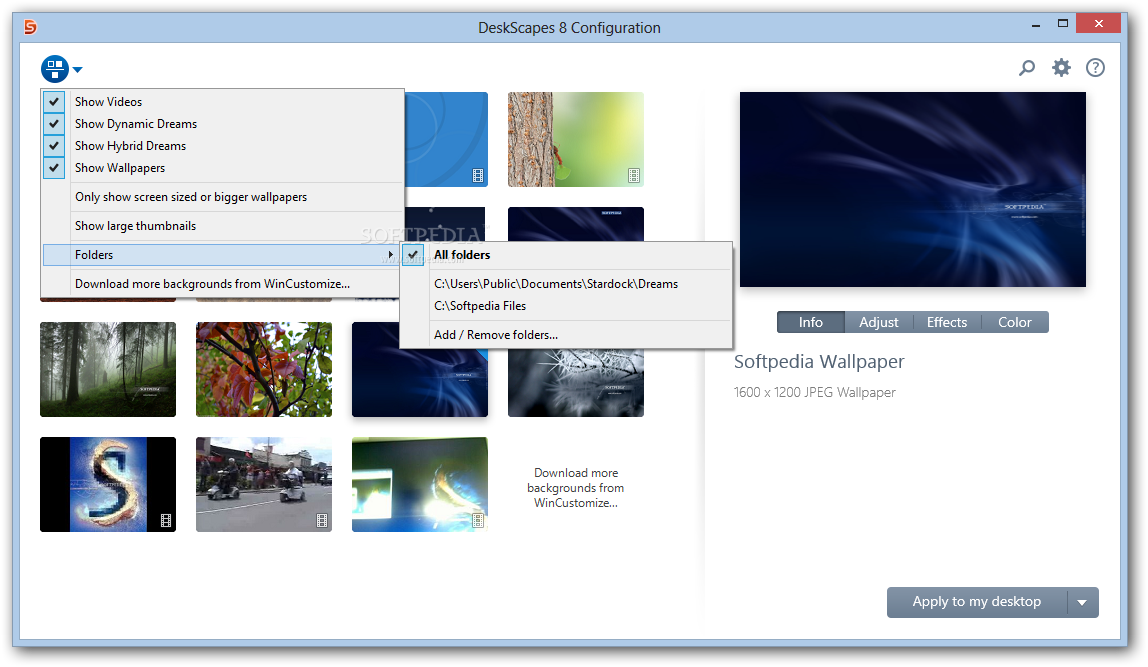Select the autumn leaves thumbnail
The width and height of the screenshot is (1148, 667).
pyautogui.click(x=264, y=369)
